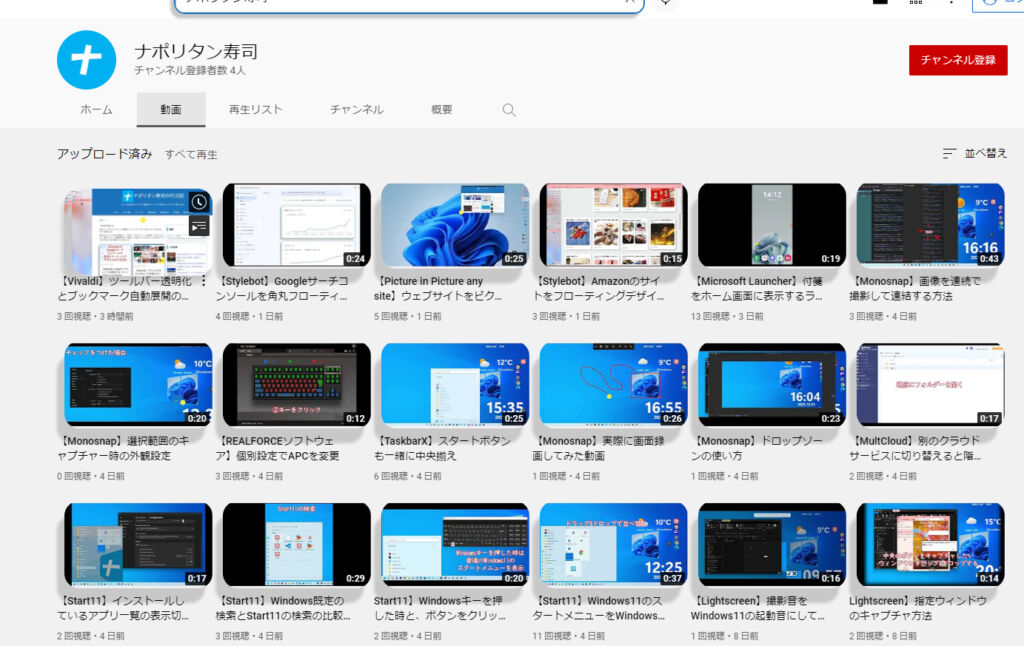Click title 【MultCloud】別のクラウドサービス
1024x646 pixels.
click(915, 448)
